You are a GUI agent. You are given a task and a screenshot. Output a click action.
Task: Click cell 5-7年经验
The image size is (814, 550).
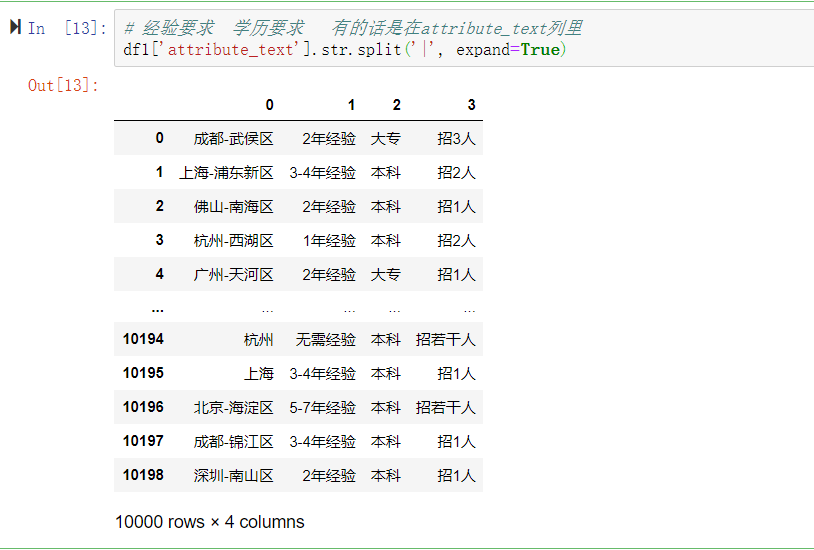click(x=322, y=408)
